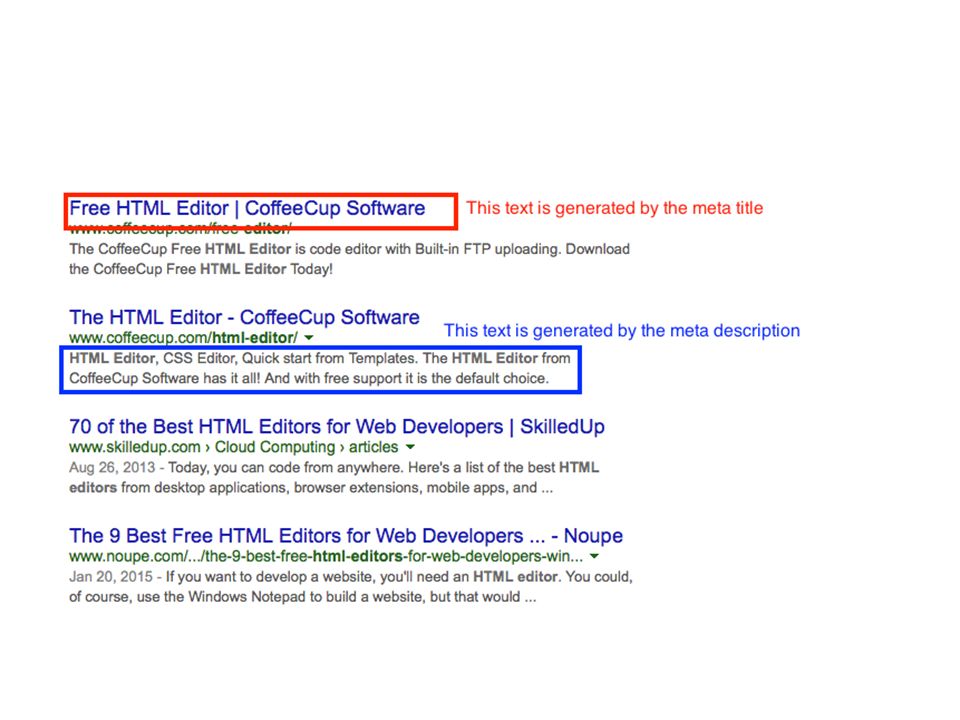Expand dropdown arrow next to skilledup.com URL
Image resolution: width=960 pixels, height=720 pixels.
click(x=410, y=447)
